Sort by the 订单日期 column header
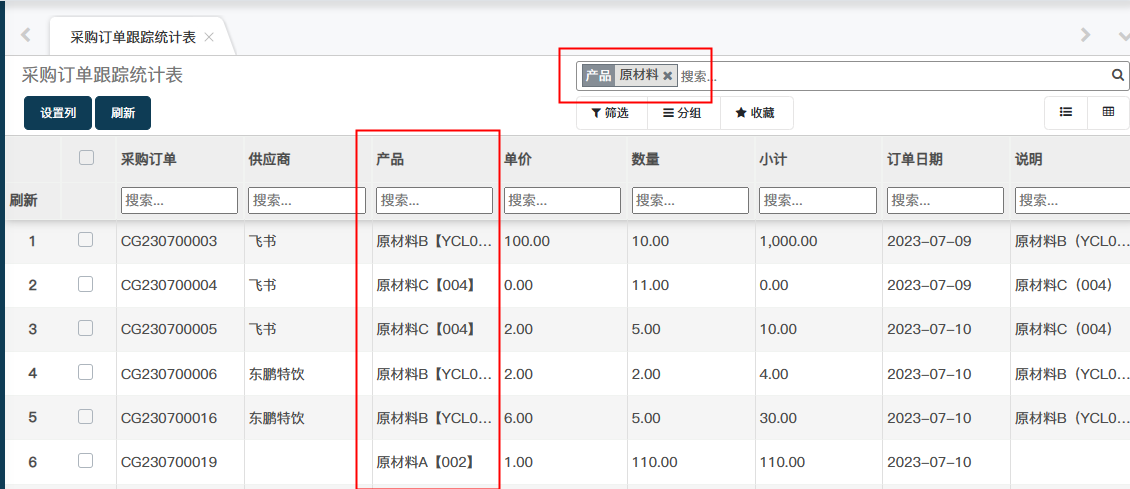This screenshot has height=489, width=1130. (914, 159)
